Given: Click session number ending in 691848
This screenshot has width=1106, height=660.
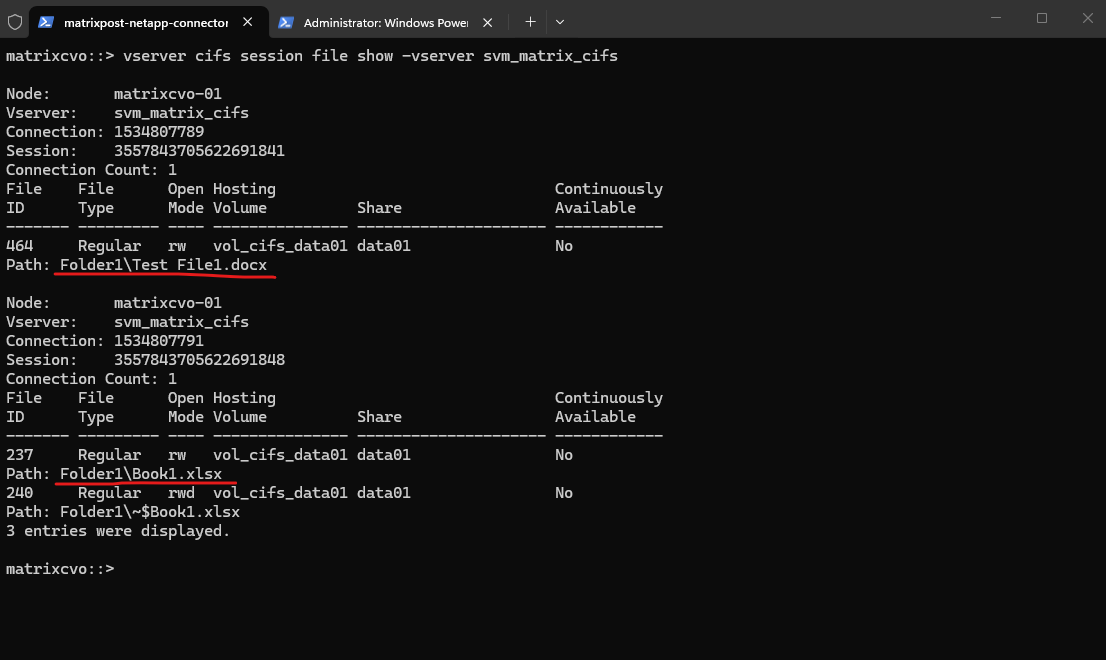Looking at the screenshot, I should point(199,360).
